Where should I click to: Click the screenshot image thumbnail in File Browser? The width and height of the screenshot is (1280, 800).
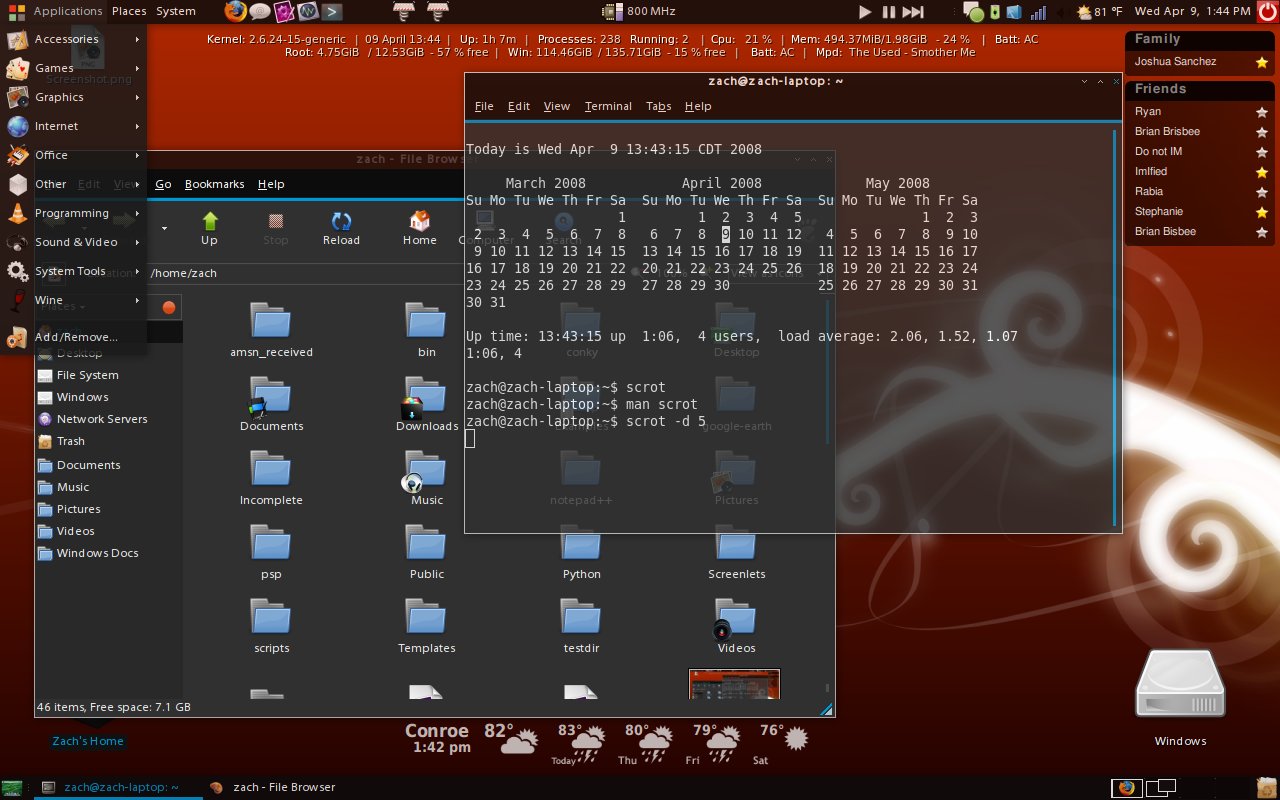734,684
